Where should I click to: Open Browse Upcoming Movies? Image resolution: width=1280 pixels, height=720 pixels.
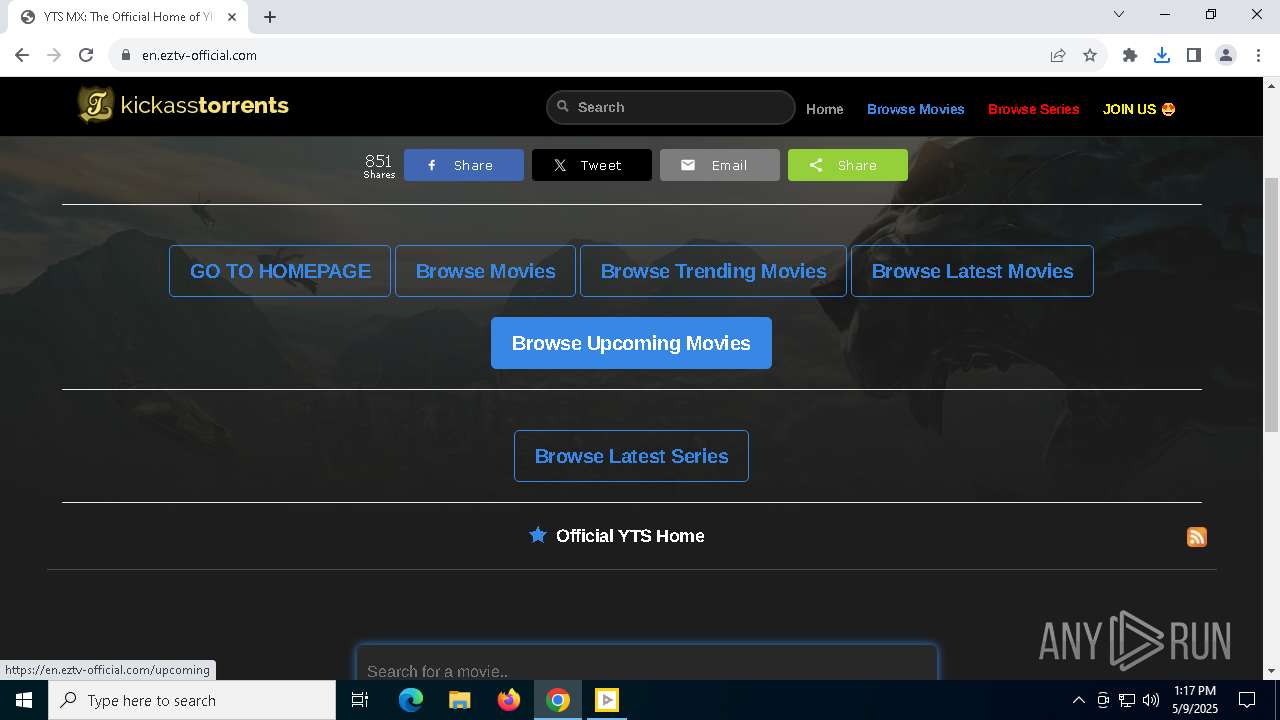pos(631,343)
